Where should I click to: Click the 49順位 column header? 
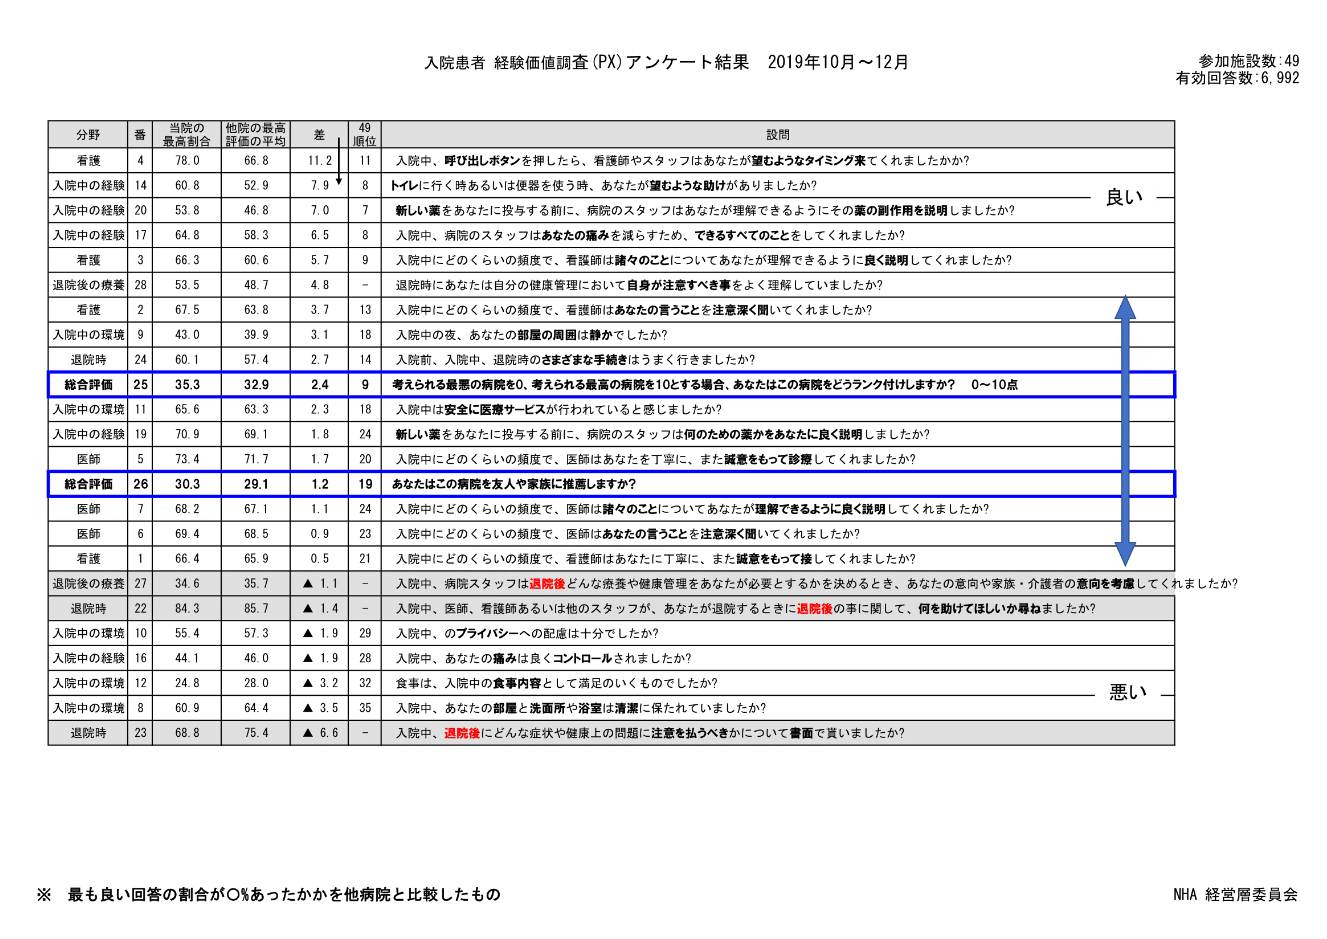[x=365, y=135]
